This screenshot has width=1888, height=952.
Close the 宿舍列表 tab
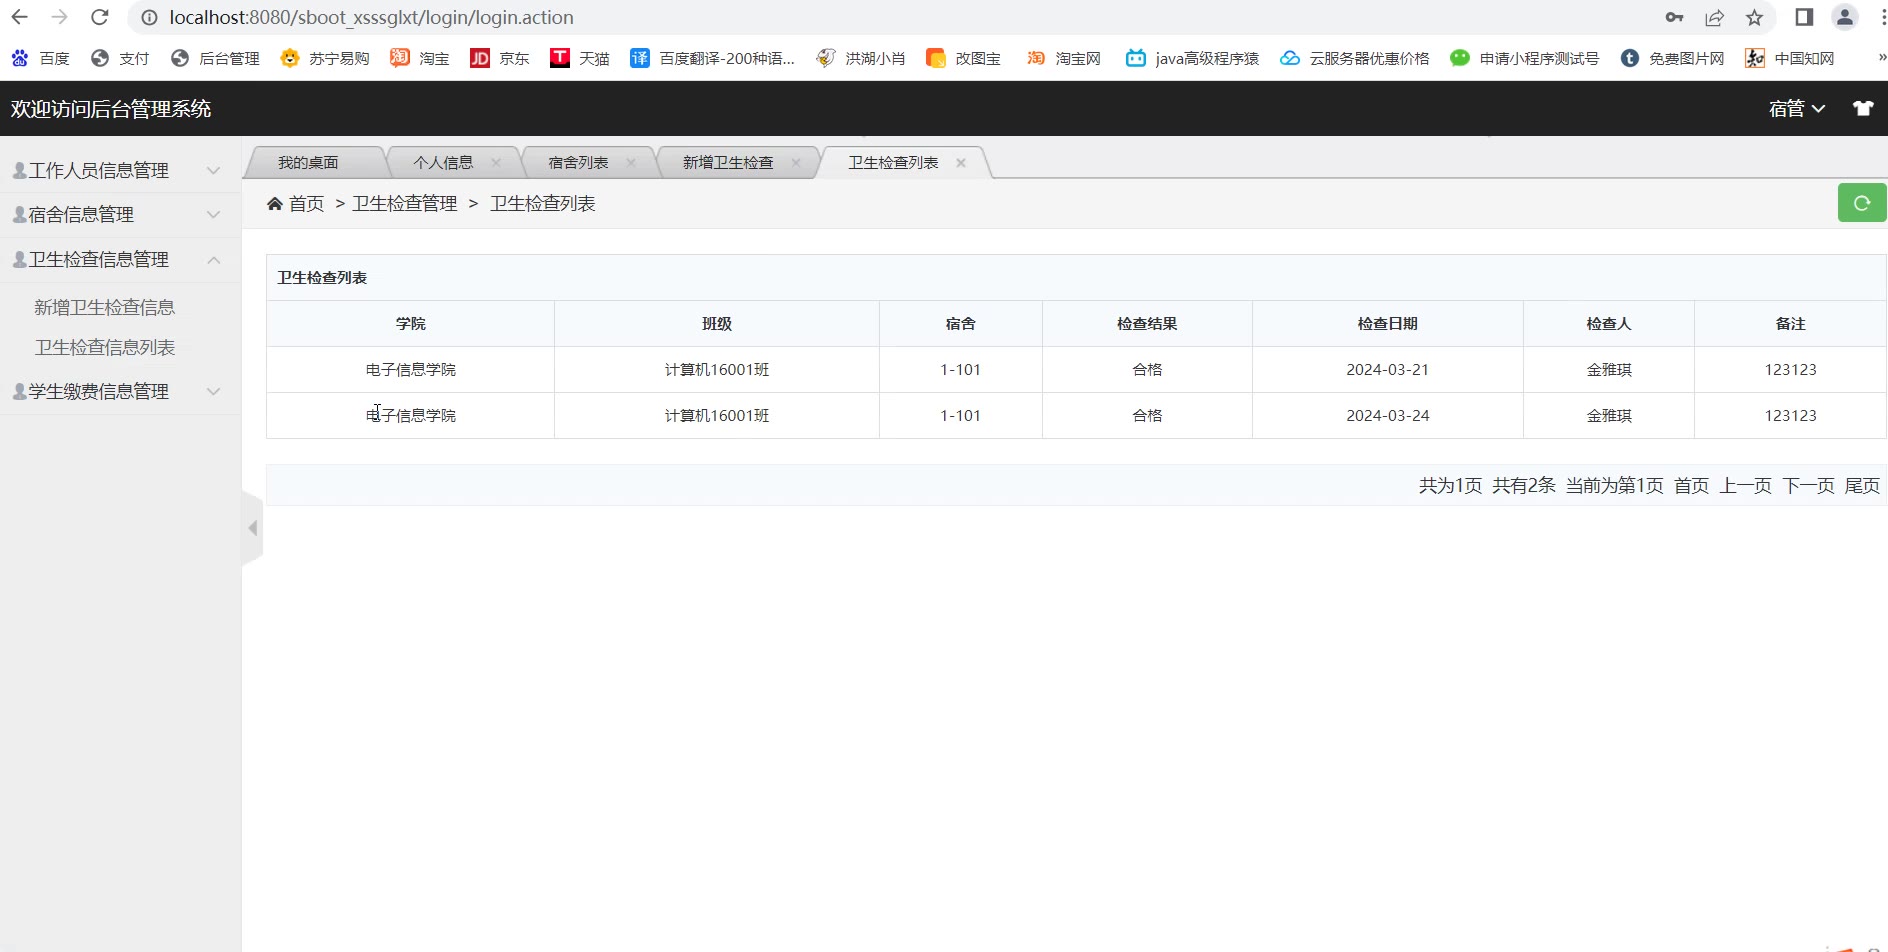point(631,163)
